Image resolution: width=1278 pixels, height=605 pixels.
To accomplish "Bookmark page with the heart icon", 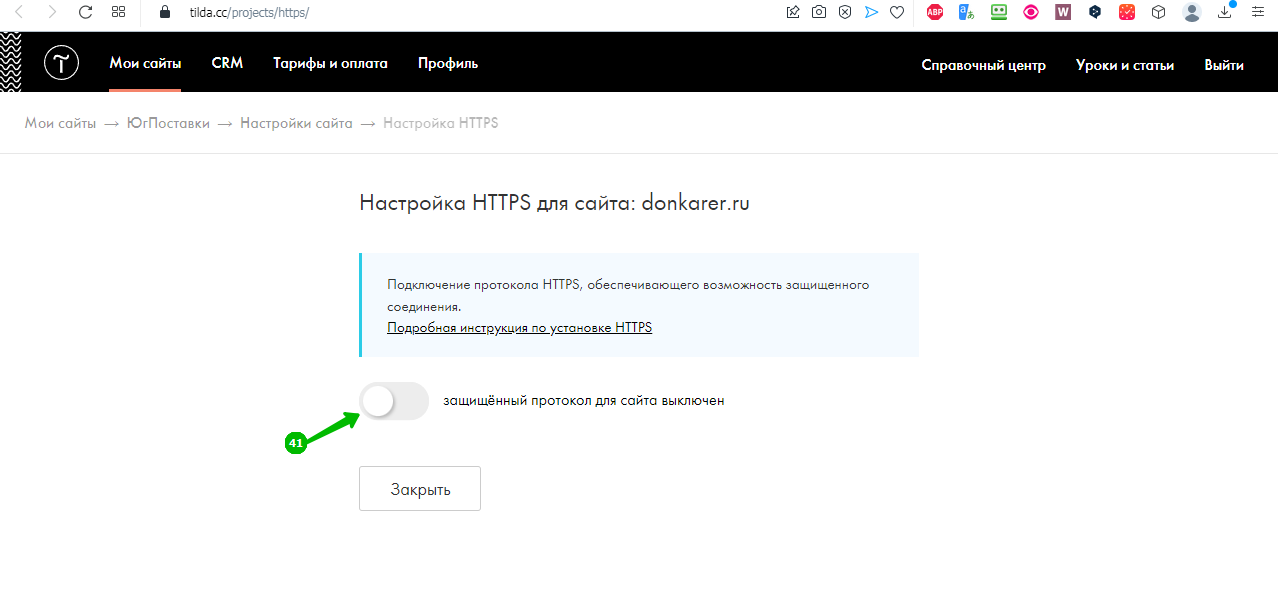I will tap(897, 12).
